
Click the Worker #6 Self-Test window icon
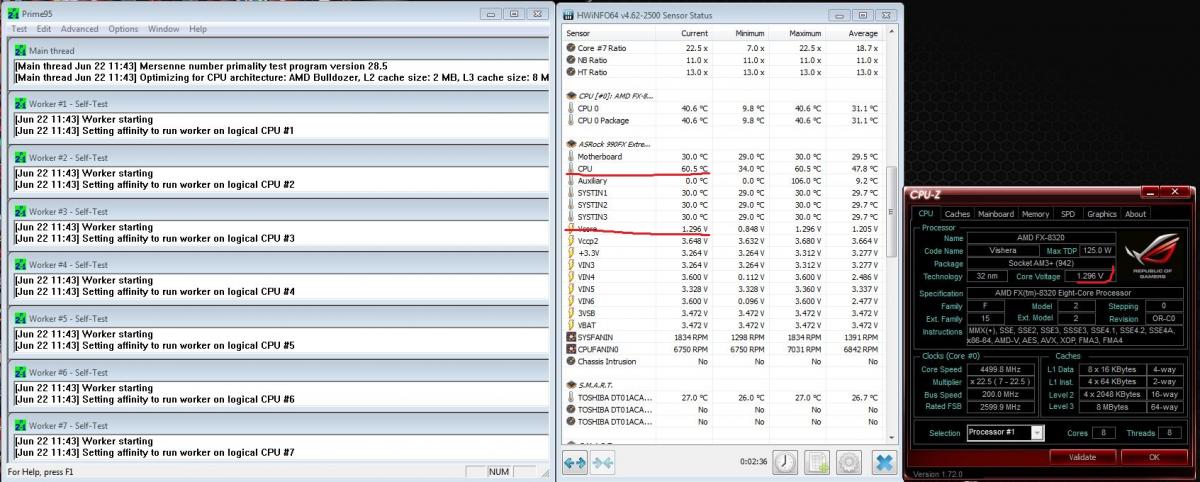[20, 372]
